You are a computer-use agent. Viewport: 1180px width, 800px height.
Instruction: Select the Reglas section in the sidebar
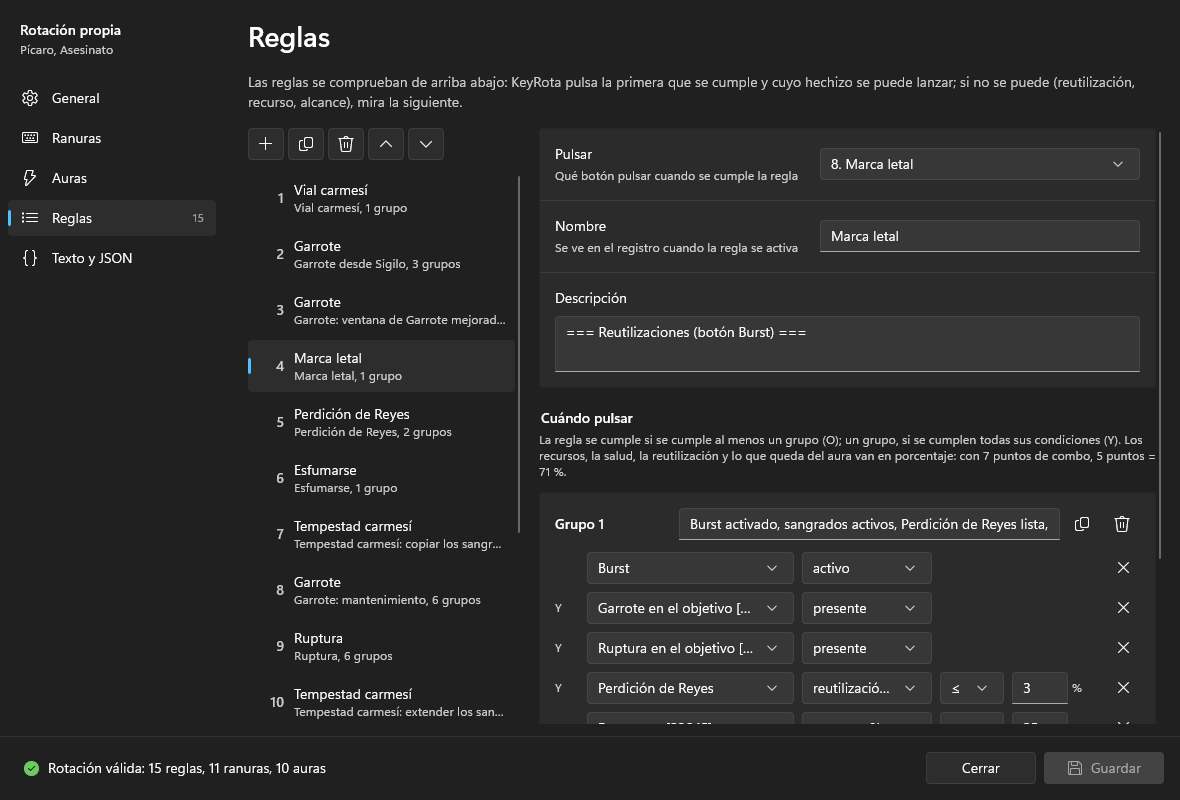pyautogui.click(x=112, y=217)
